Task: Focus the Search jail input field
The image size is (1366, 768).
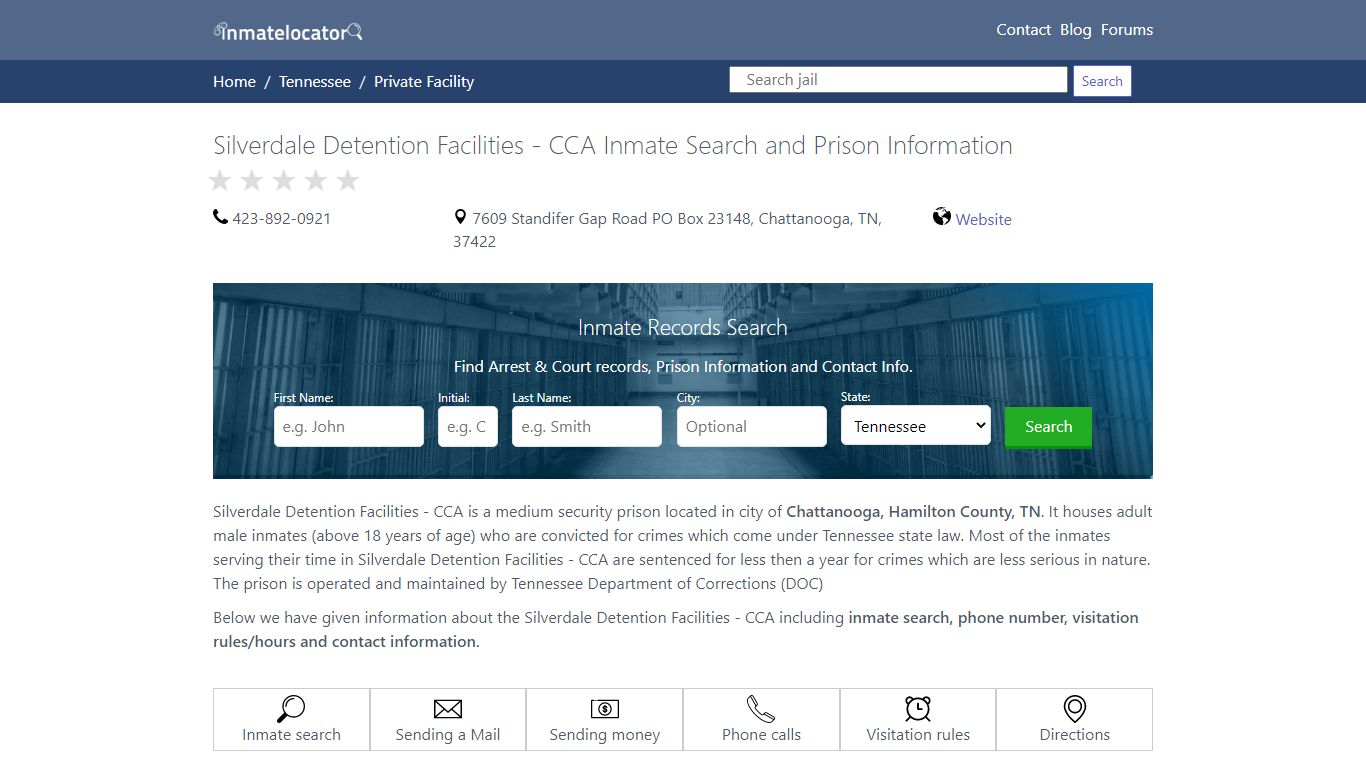Action: click(x=899, y=80)
